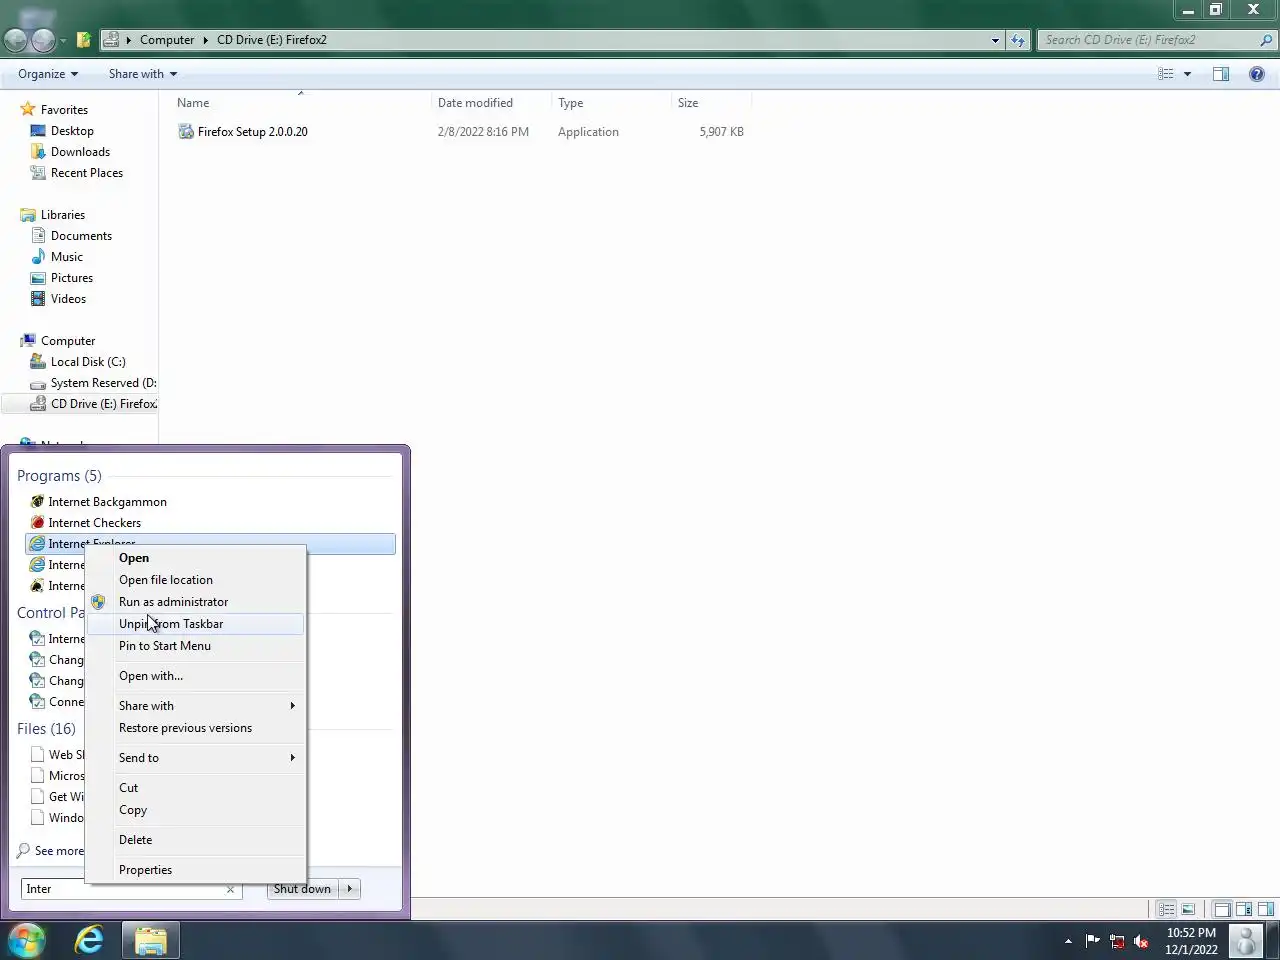Launch Internet Checkers from the Programs list

point(94,523)
